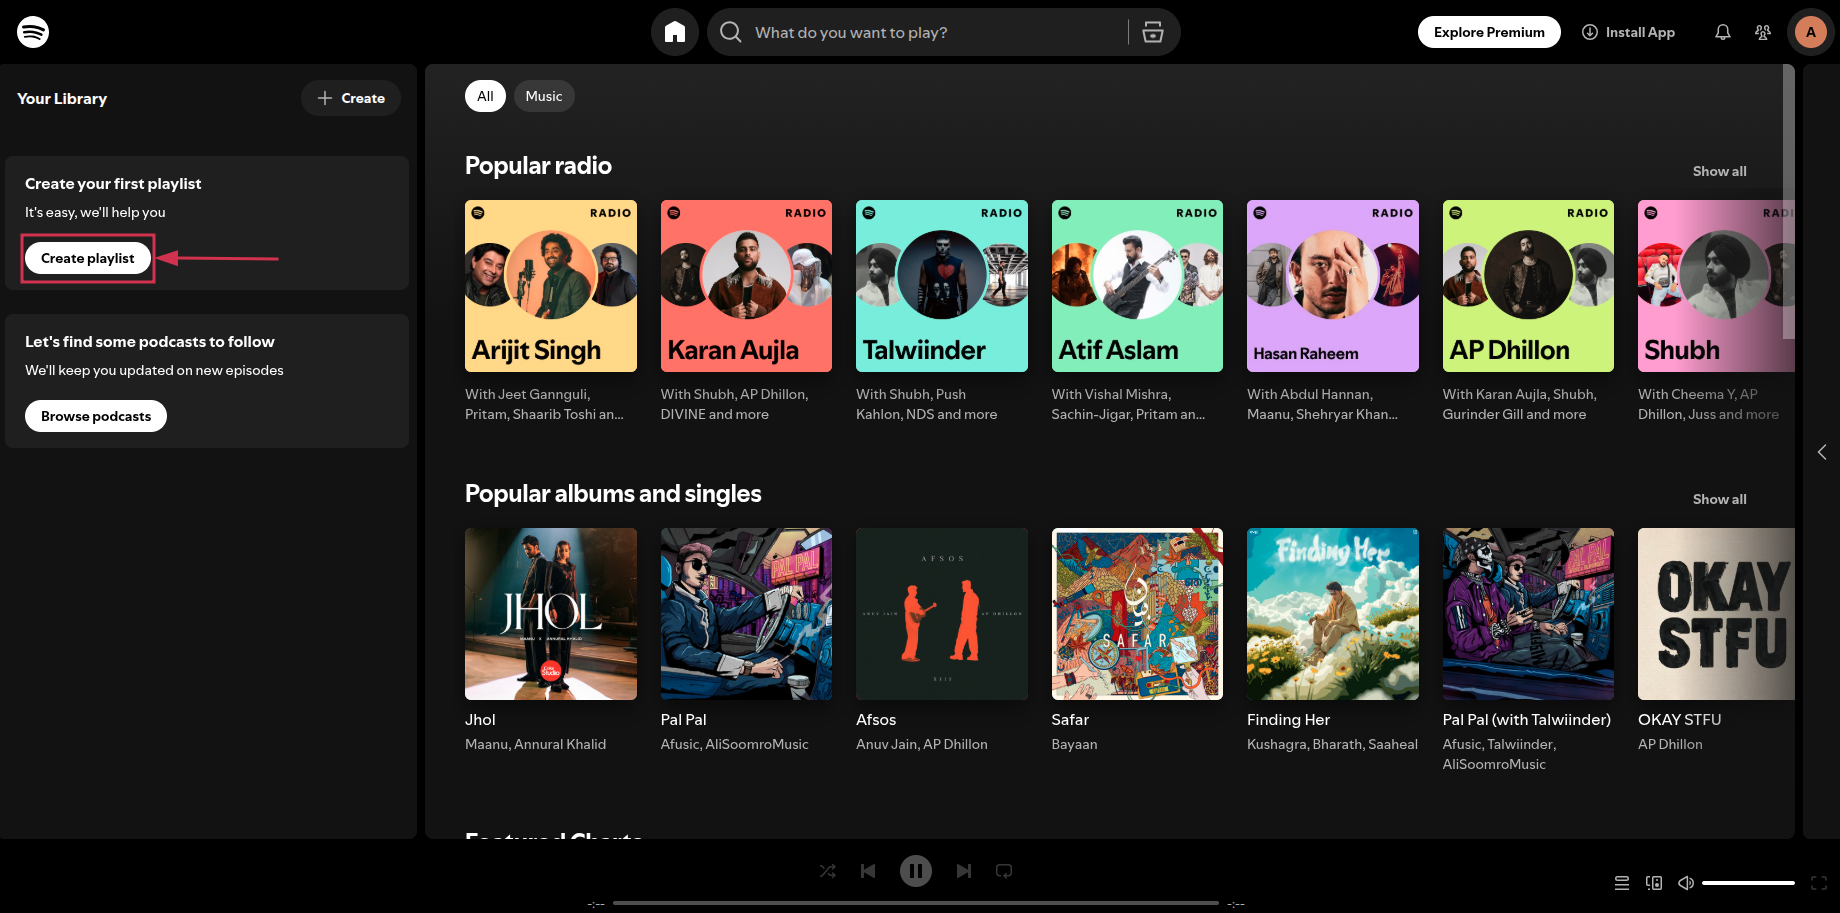Click the song progress bar

[916, 903]
